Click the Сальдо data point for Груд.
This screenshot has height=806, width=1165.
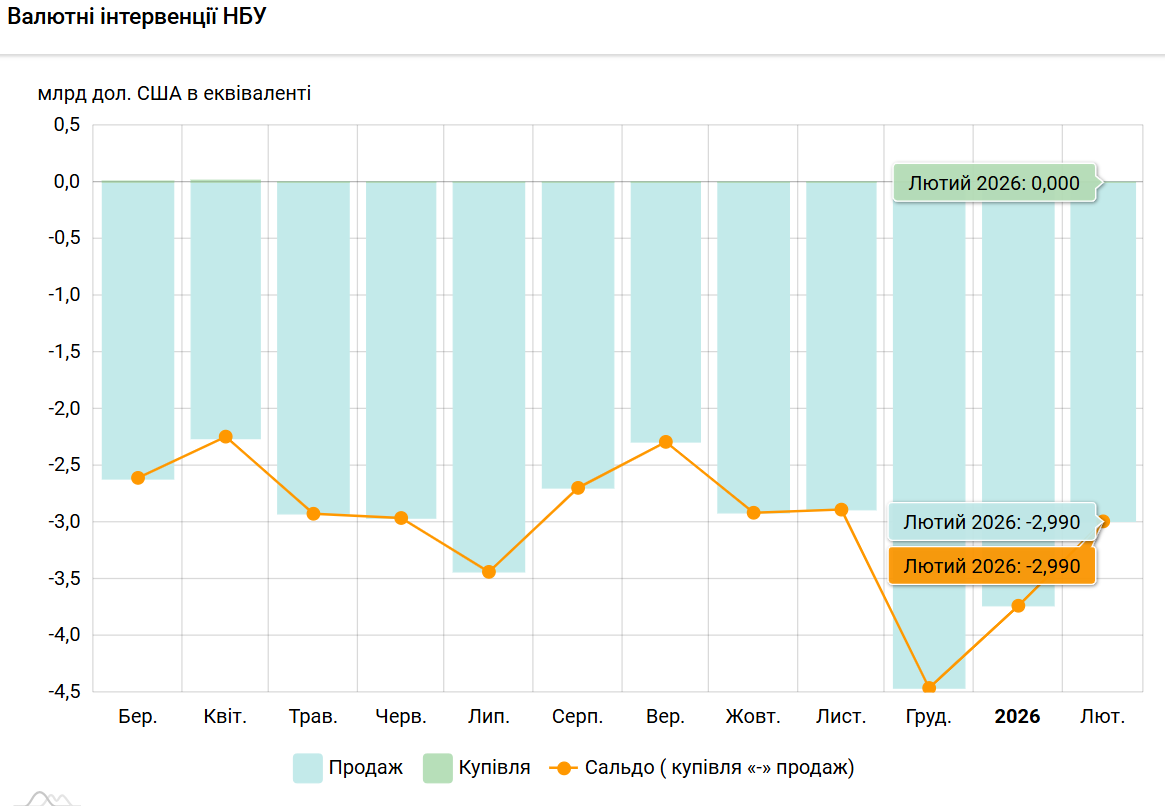click(x=929, y=687)
